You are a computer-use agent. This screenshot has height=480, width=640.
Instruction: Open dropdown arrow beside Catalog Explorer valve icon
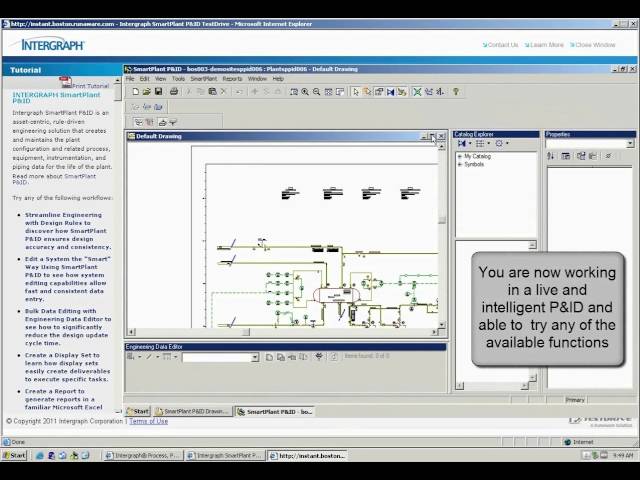point(470,143)
